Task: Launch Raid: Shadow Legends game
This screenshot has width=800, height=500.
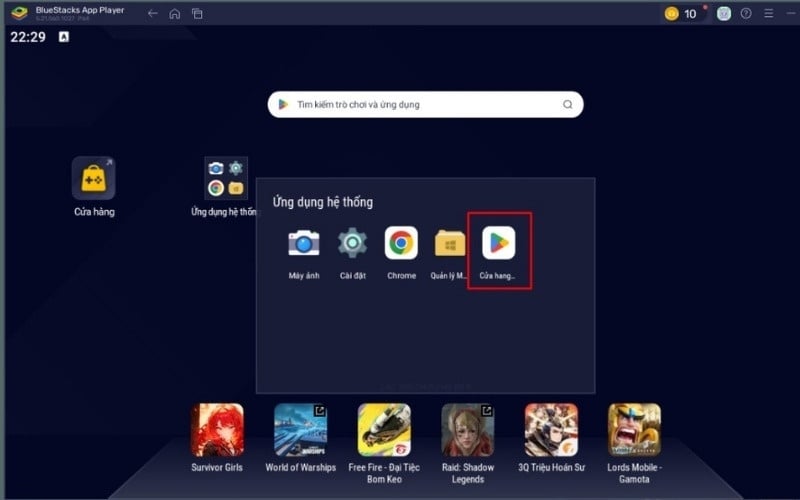Action: coord(468,430)
